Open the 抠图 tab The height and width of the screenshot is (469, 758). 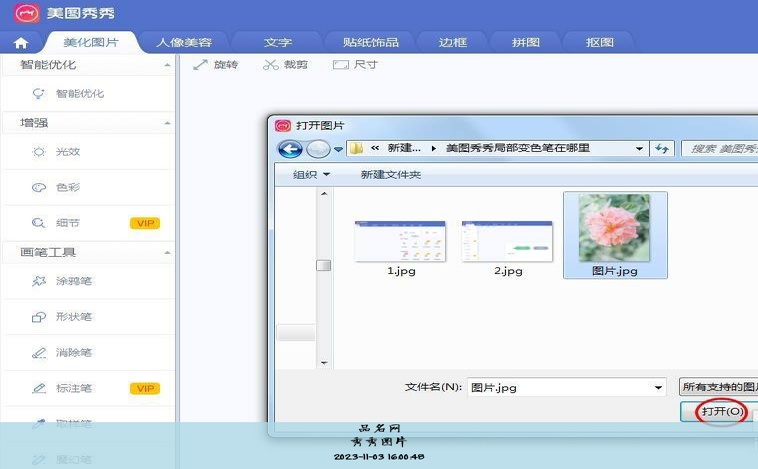click(x=599, y=43)
